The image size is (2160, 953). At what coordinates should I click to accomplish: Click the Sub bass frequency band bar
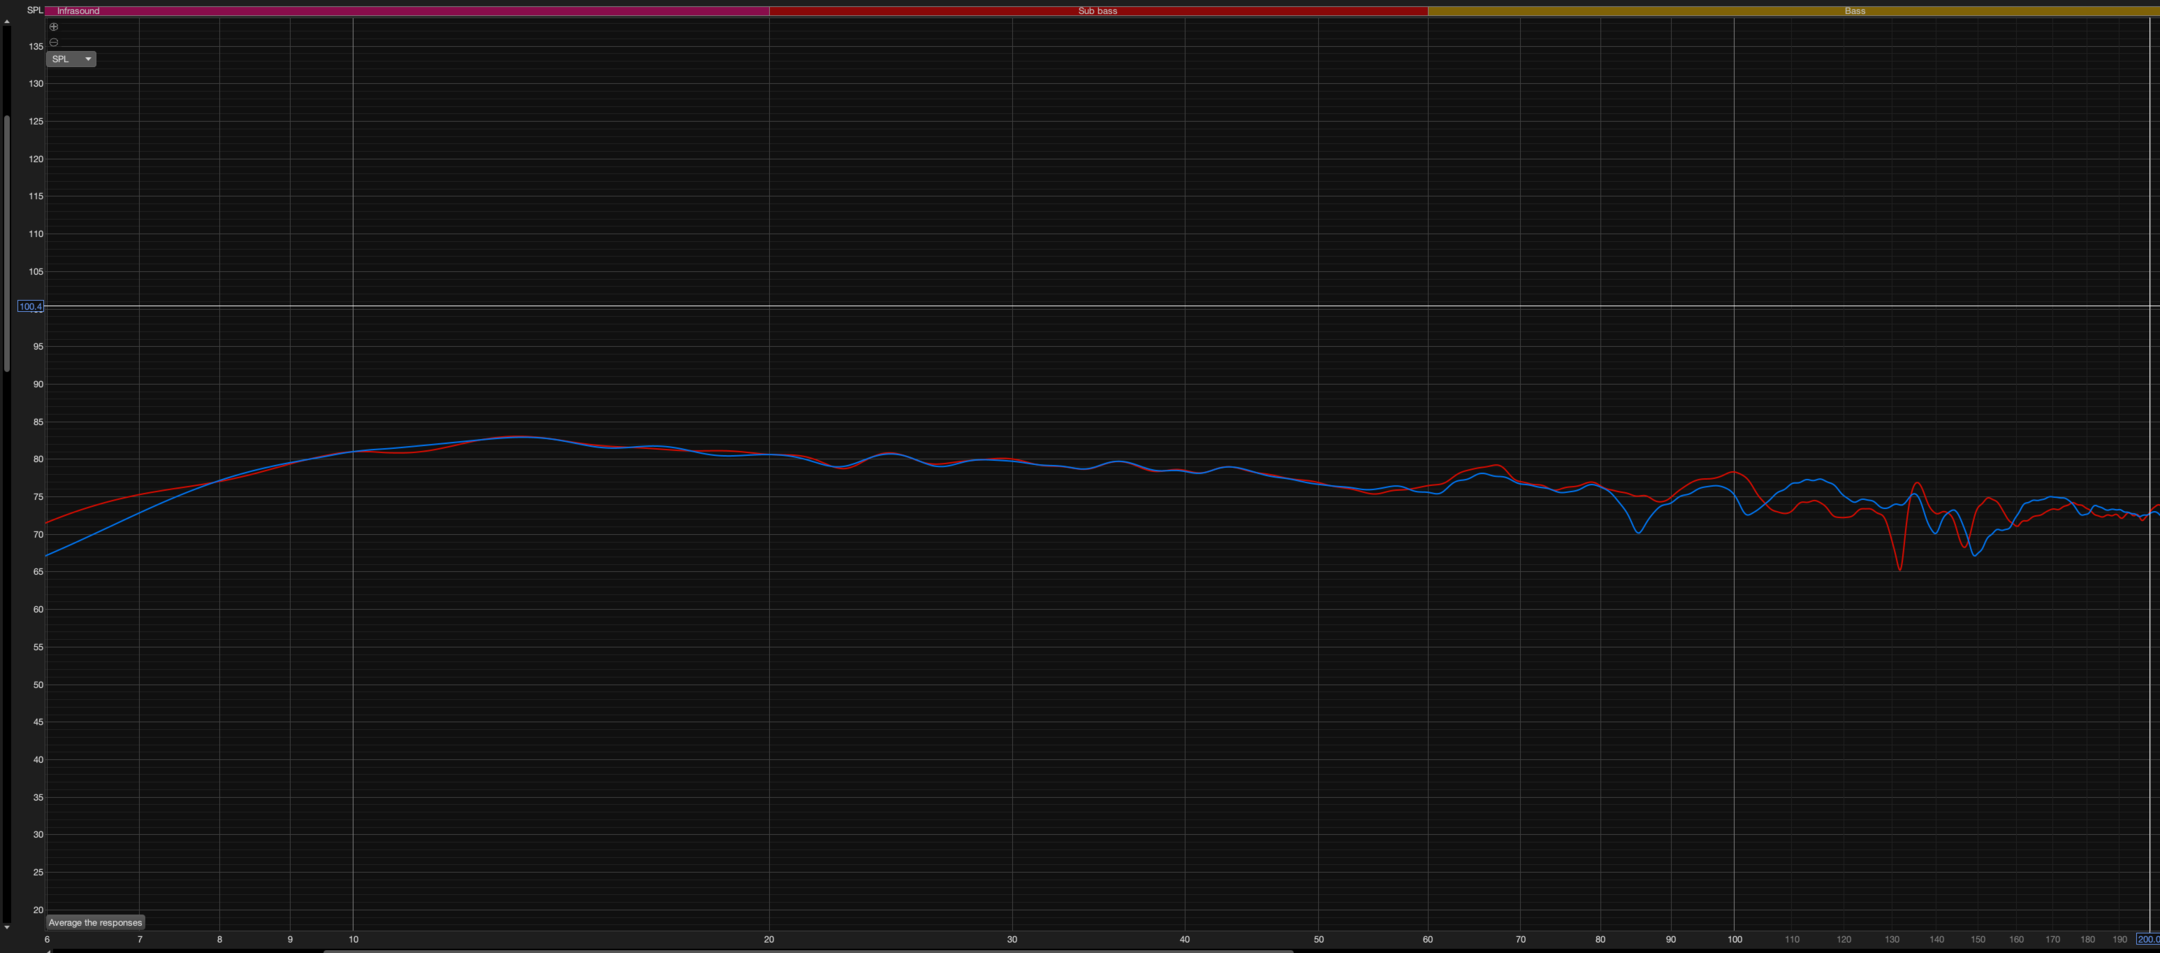pyautogui.click(x=1097, y=11)
